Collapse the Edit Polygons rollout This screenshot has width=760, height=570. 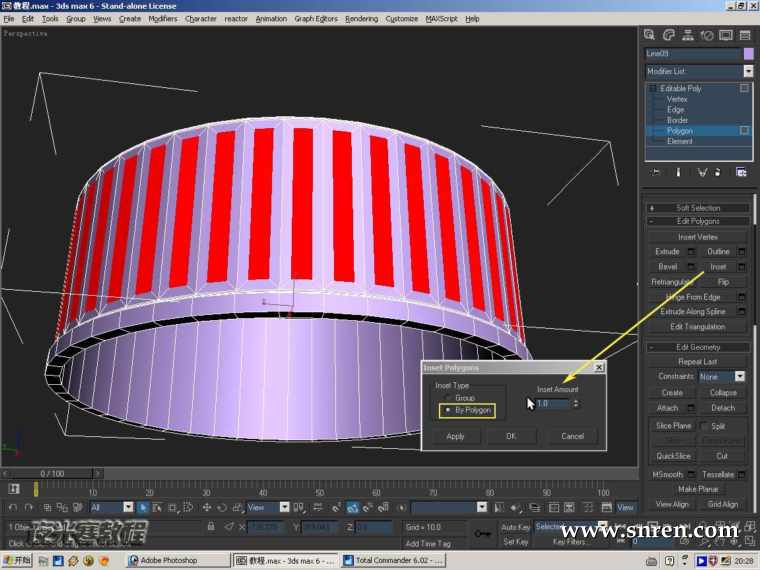(x=697, y=221)
